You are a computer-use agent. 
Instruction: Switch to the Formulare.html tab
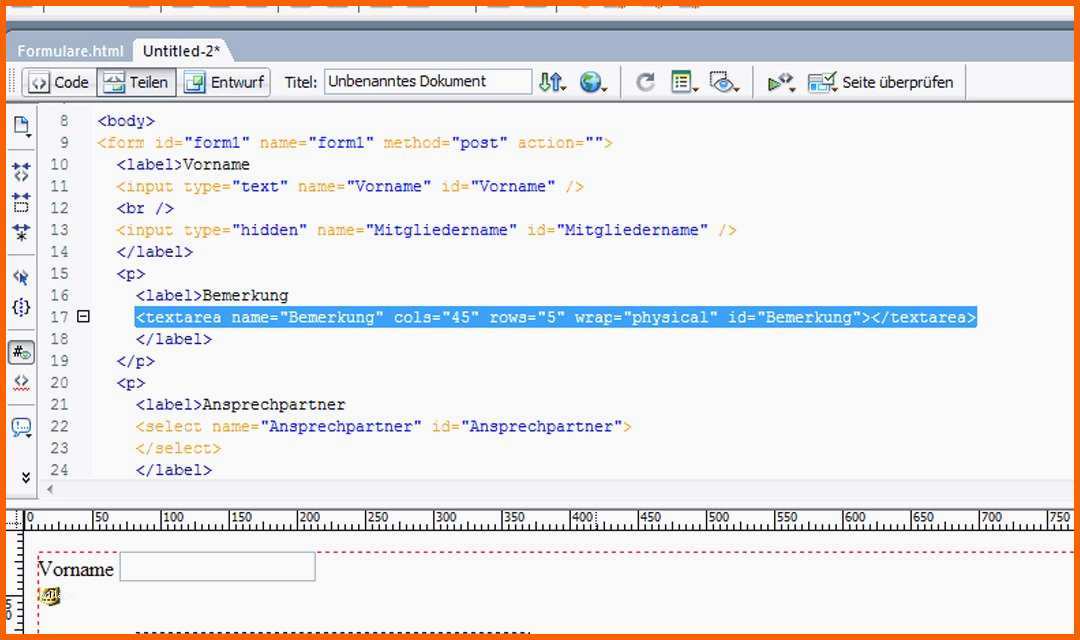[x=71, y=51]
